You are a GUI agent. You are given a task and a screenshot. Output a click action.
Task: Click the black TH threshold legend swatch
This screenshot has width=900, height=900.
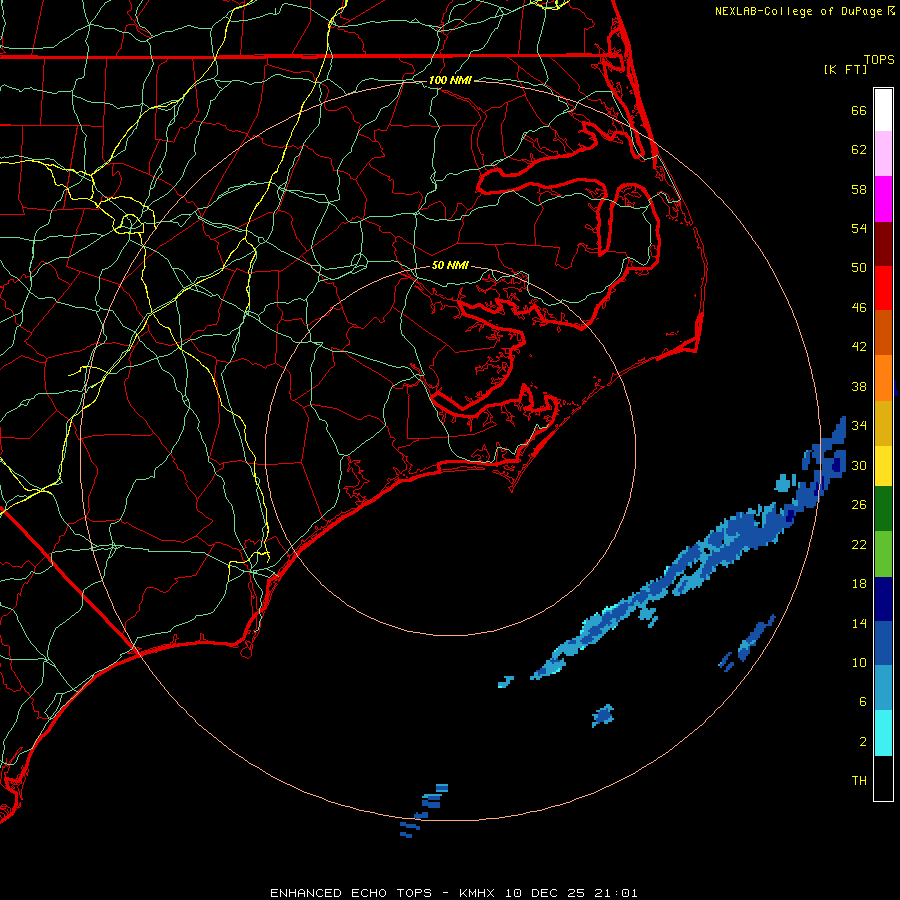click(883, 778)
